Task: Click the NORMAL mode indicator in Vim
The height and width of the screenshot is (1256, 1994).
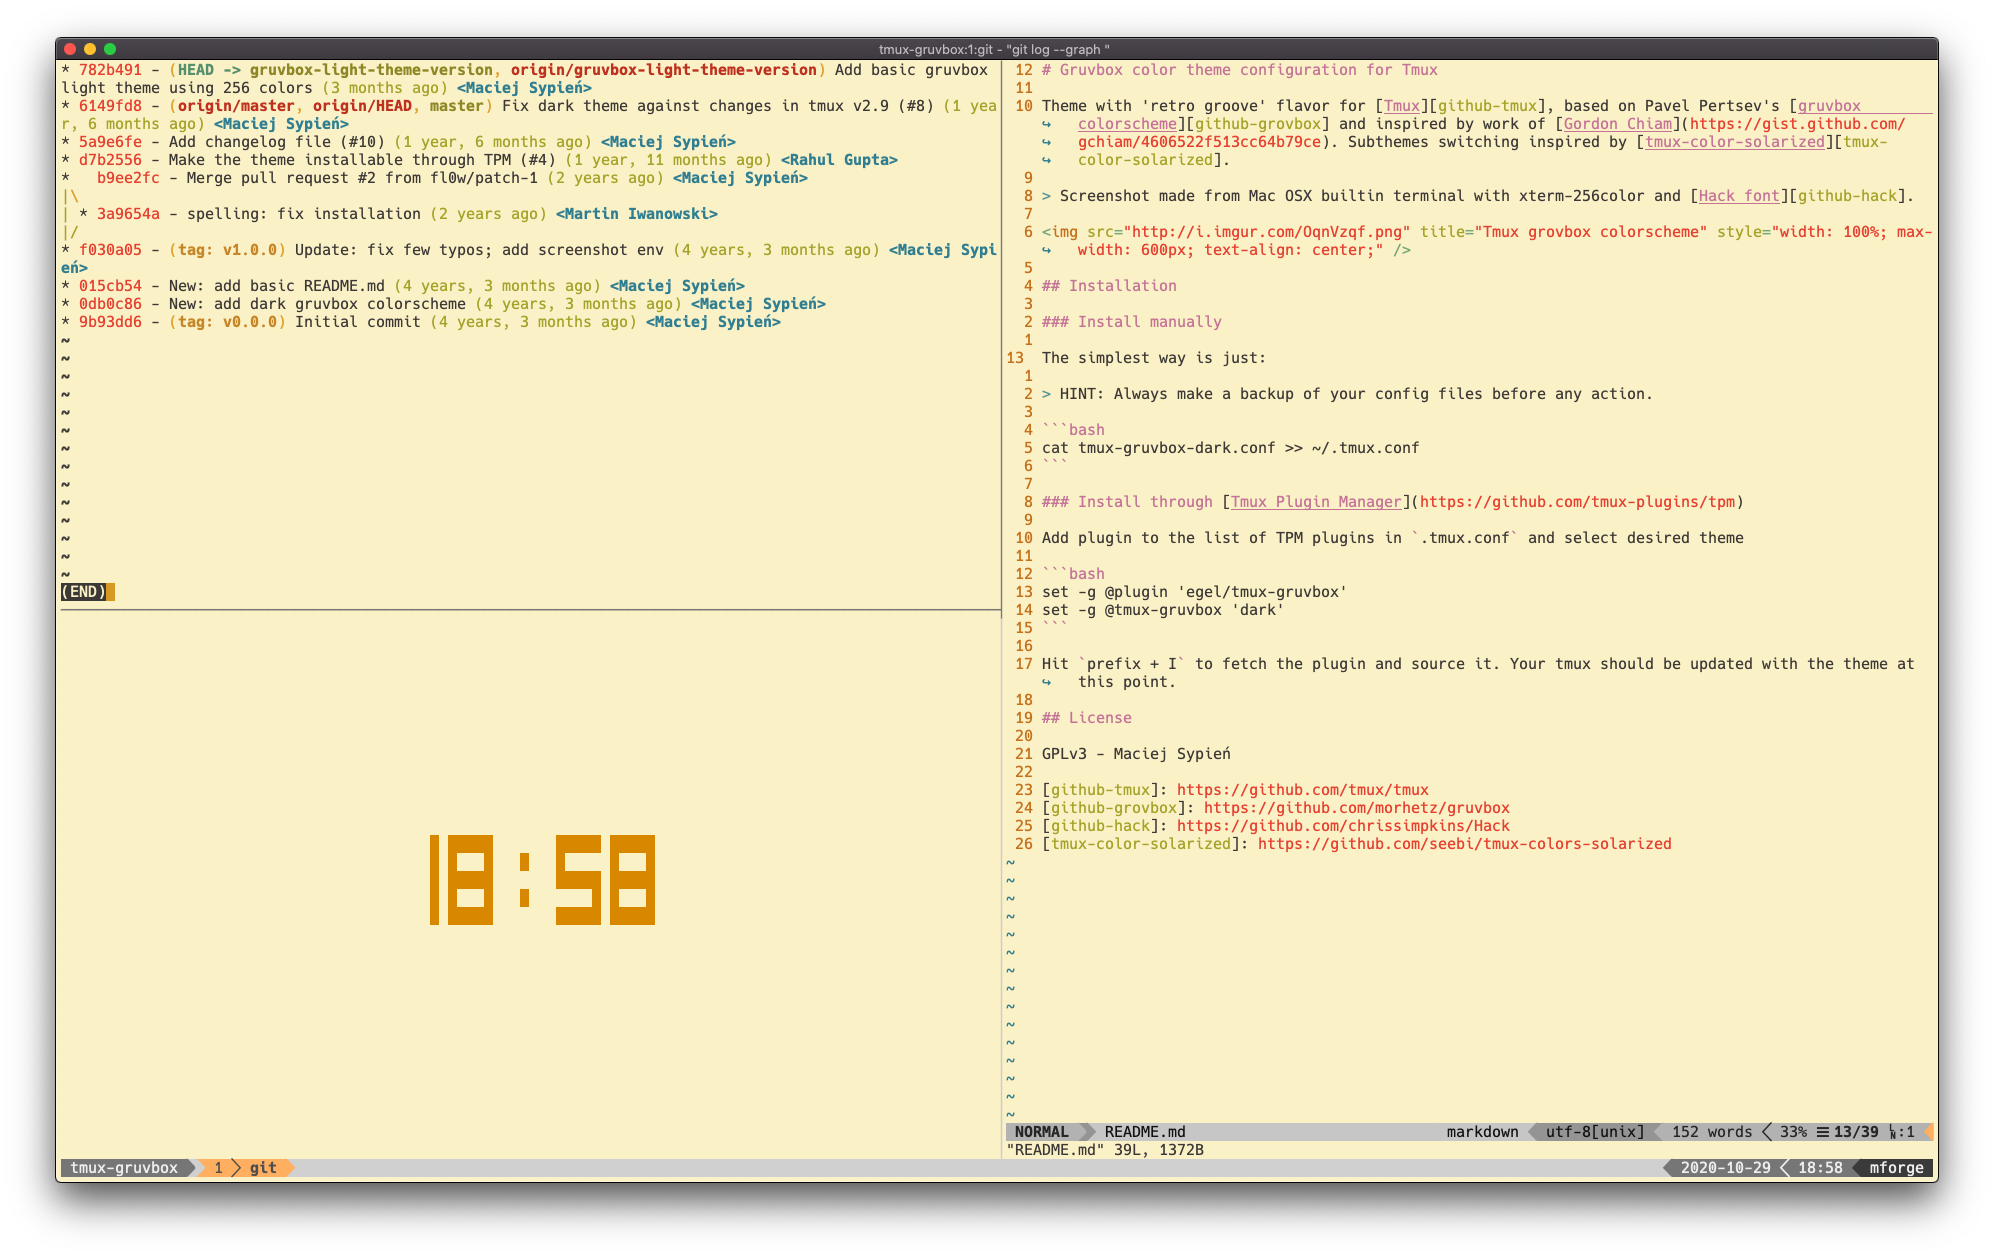Action: 1041,1132
